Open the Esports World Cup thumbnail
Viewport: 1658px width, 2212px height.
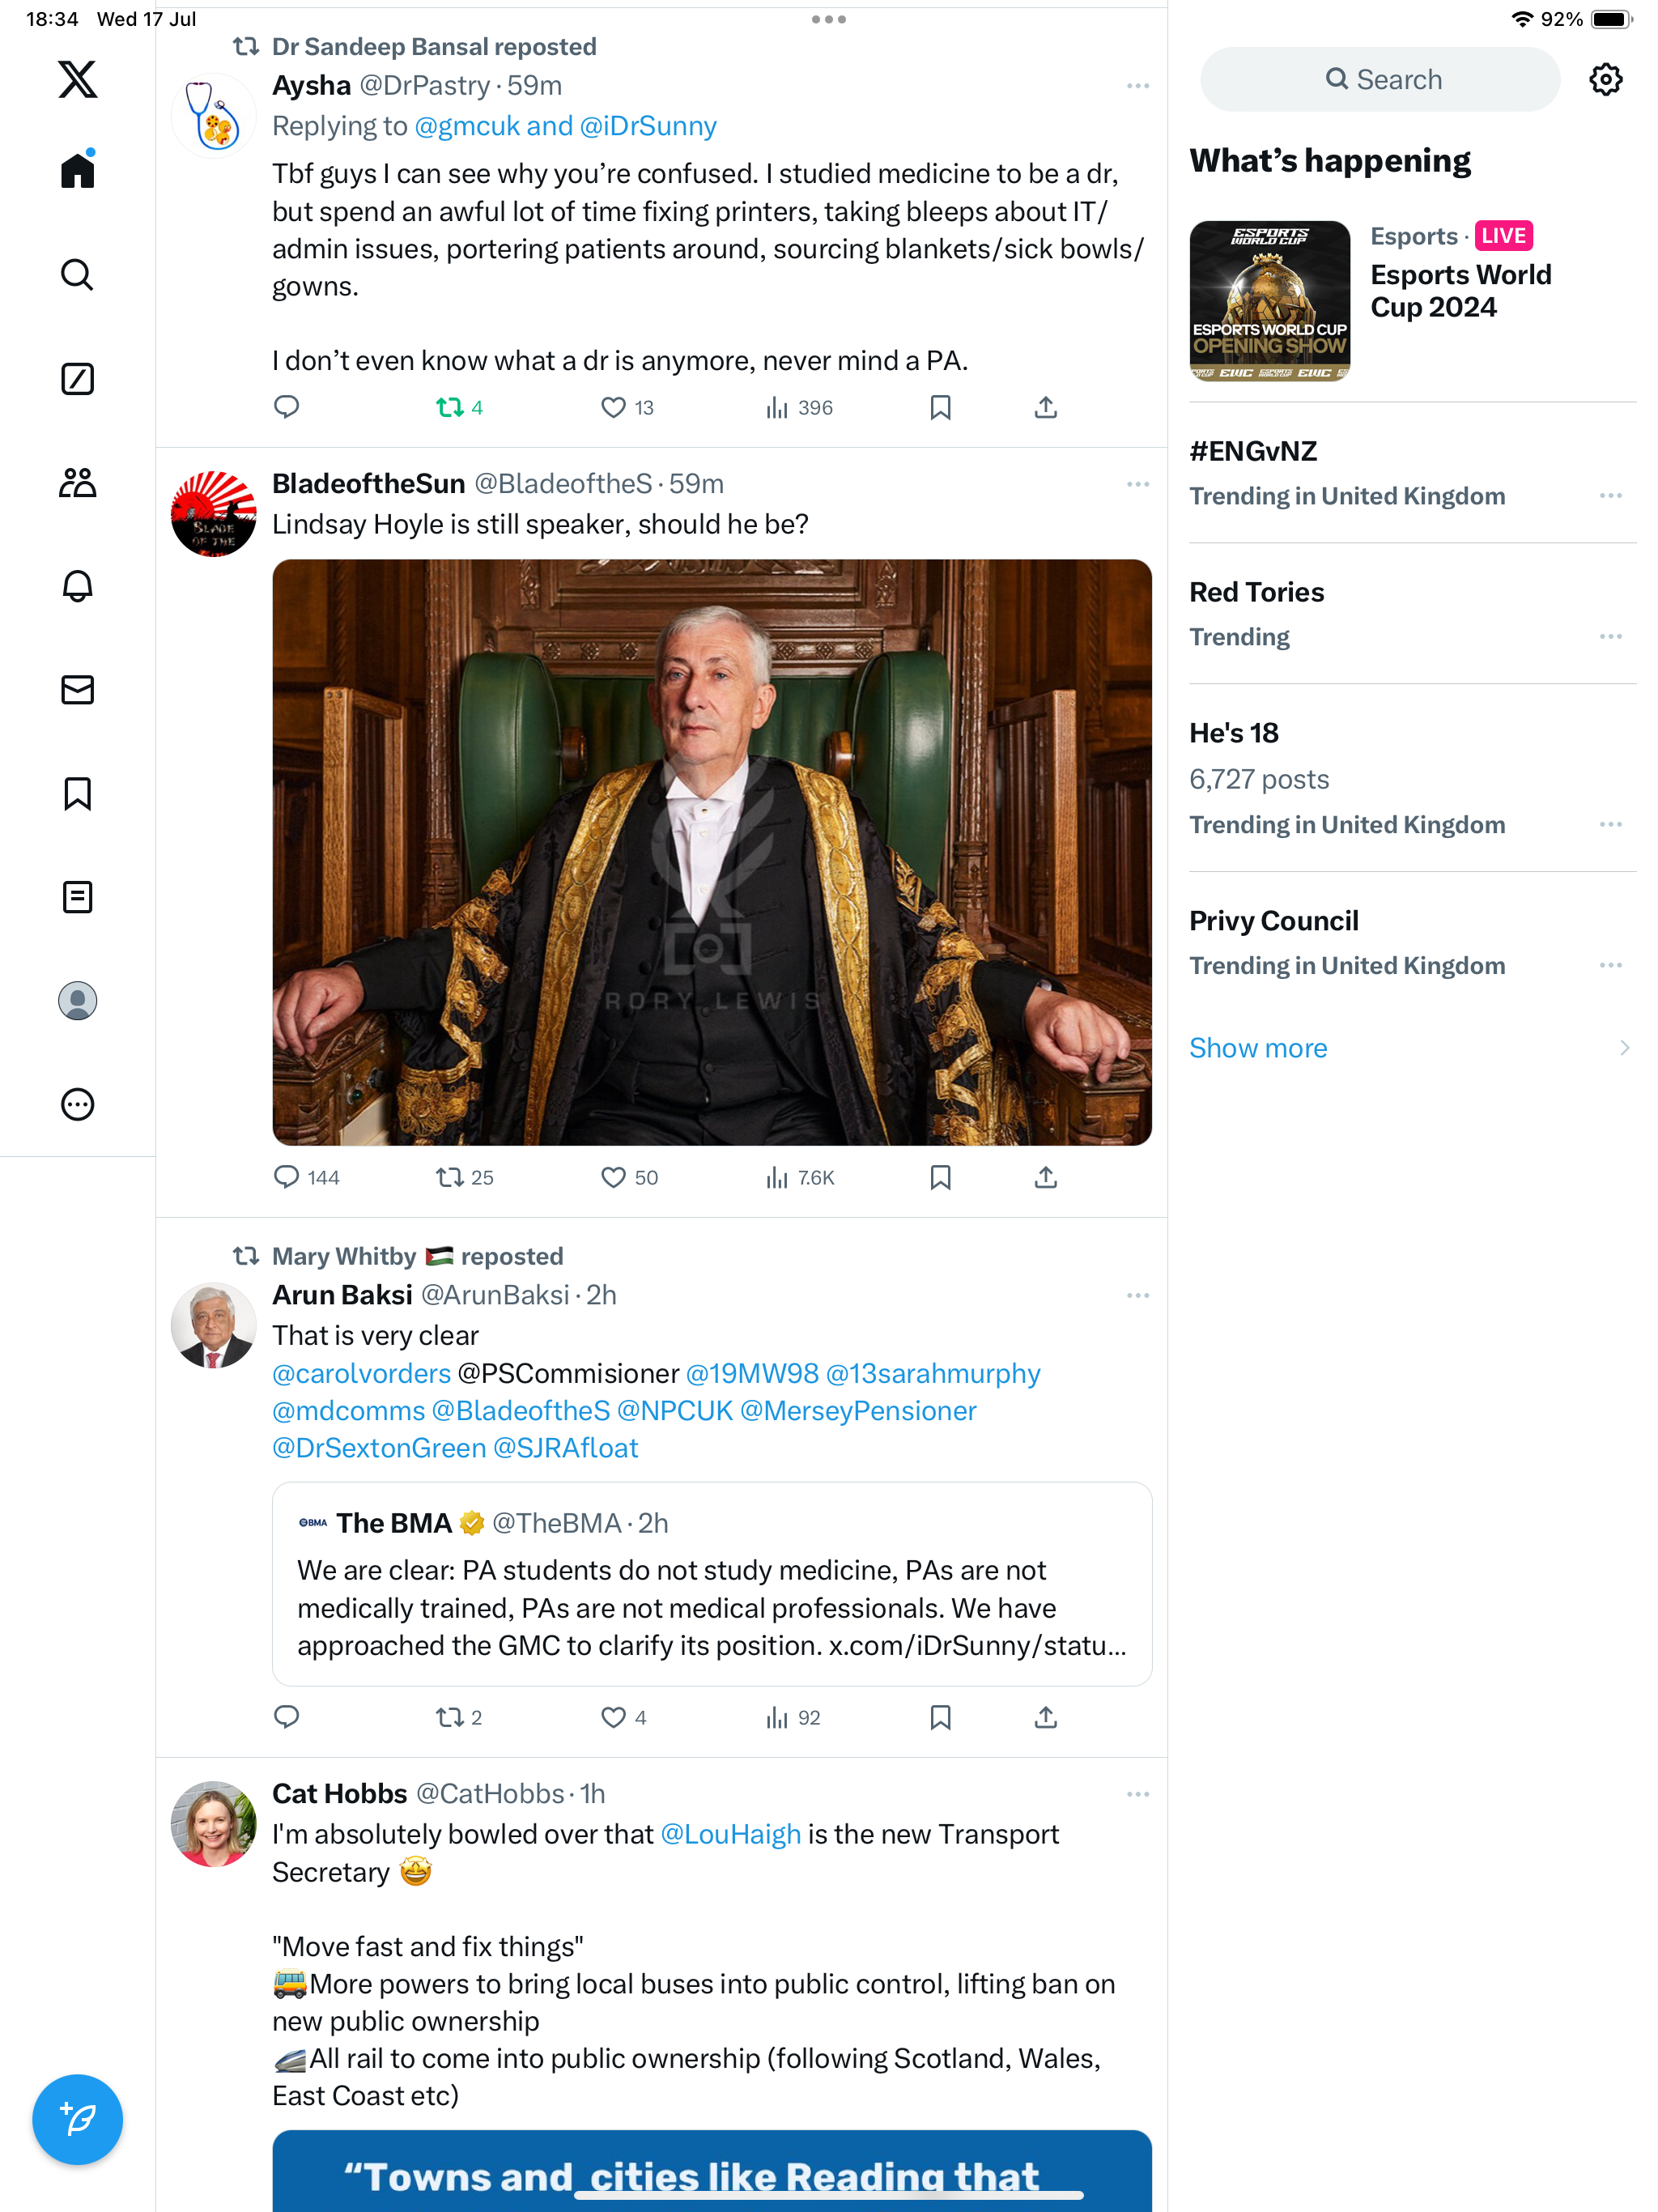(x=1269, y=301)
